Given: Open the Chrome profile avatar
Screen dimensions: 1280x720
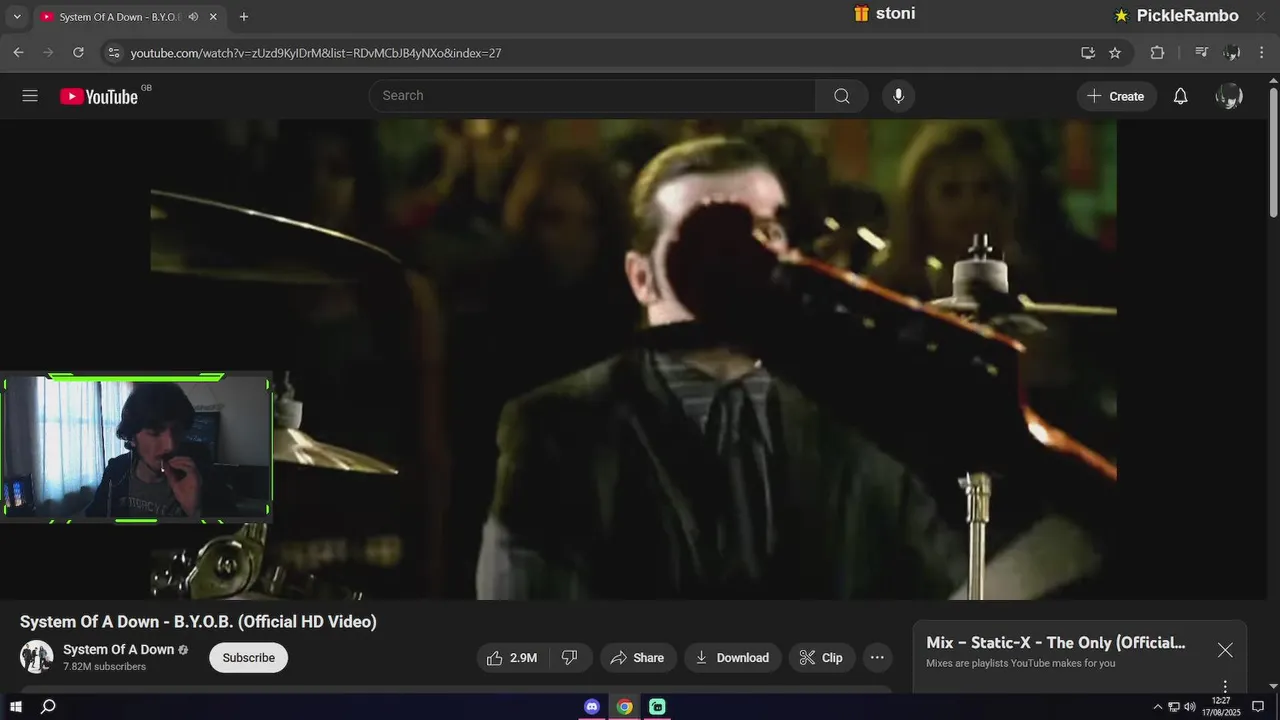Looking at the screenshot, I should (1232, 52).
